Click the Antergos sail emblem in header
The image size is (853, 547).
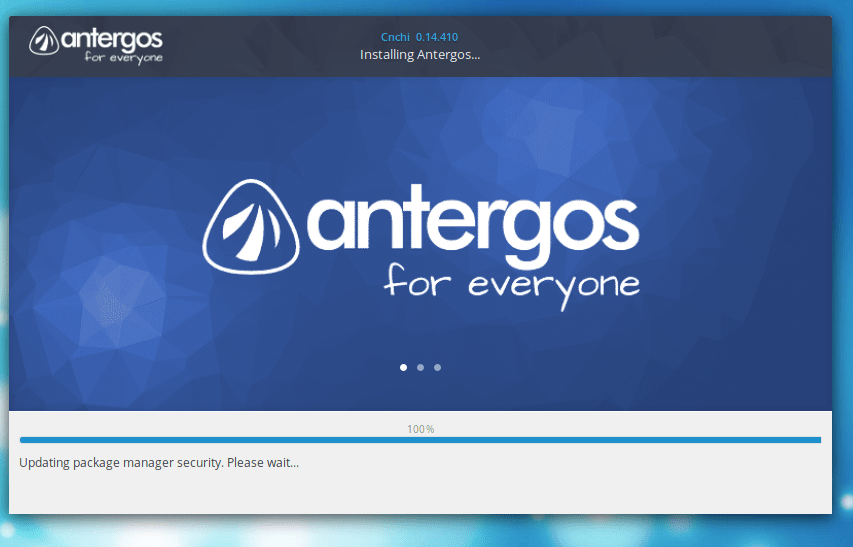coord(45,41)
